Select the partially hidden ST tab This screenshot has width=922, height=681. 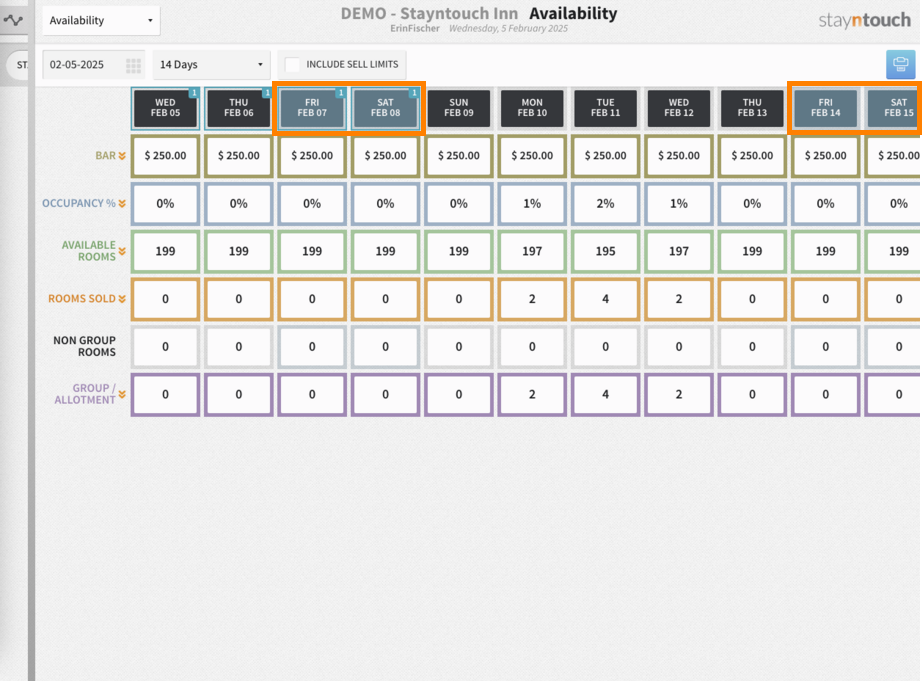point(18,65)
